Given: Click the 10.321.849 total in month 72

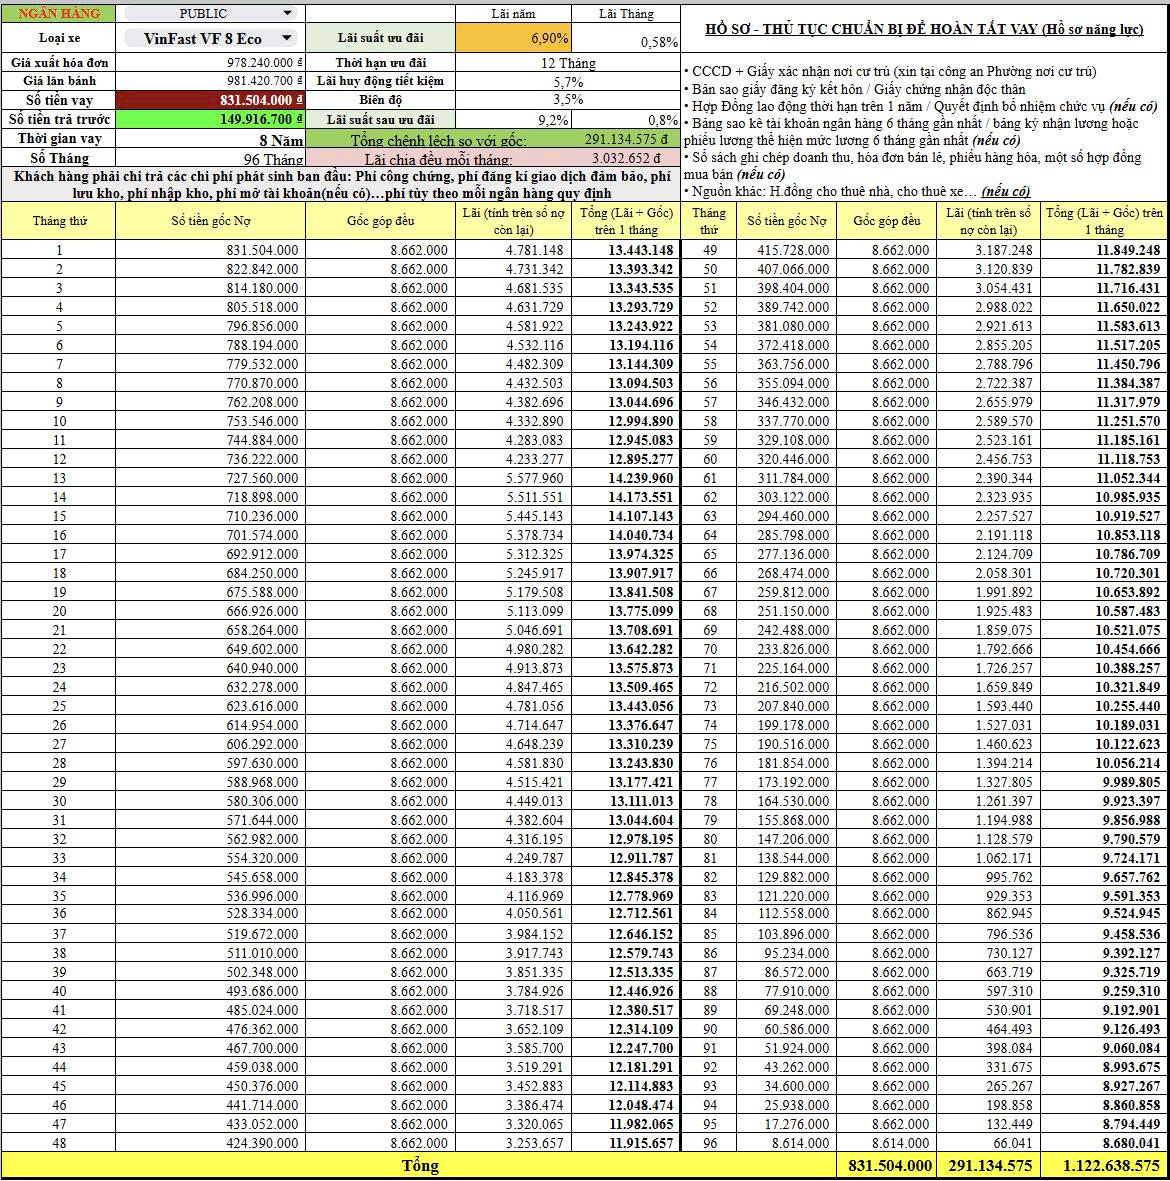Looking at the screenshot, I should pos(1104,687).
